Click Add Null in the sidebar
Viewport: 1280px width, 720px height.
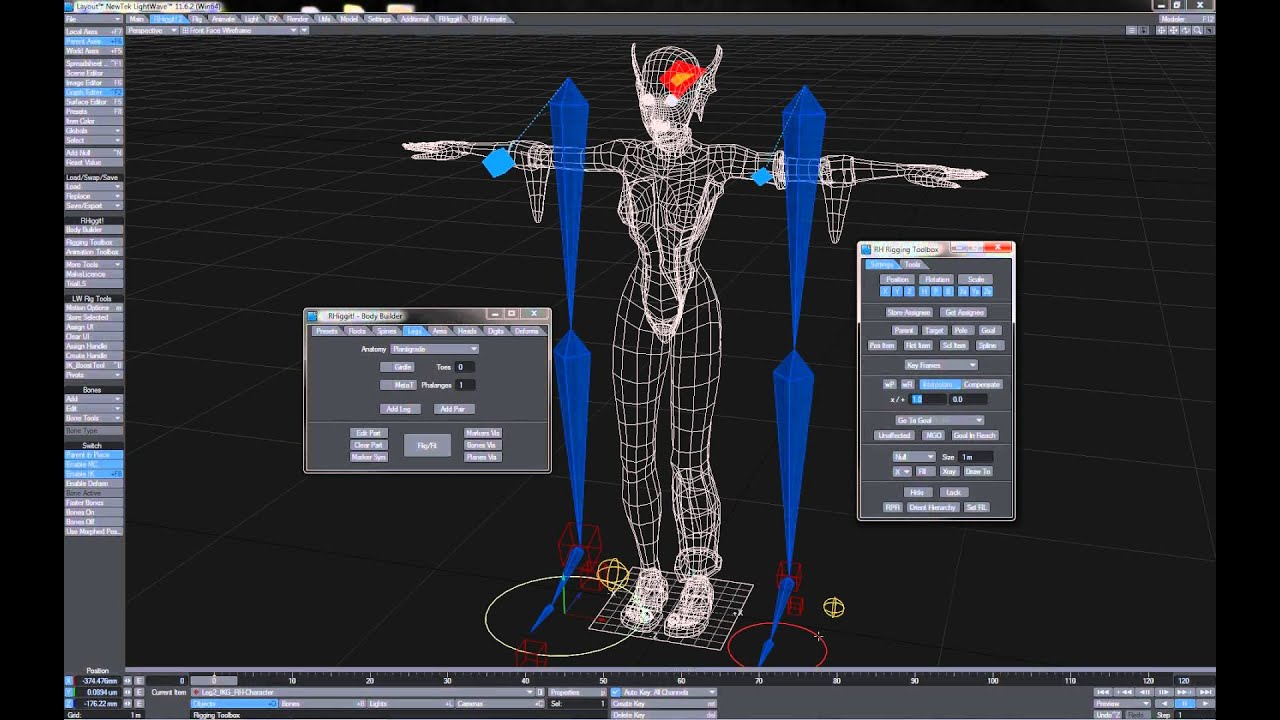(93, 152)
